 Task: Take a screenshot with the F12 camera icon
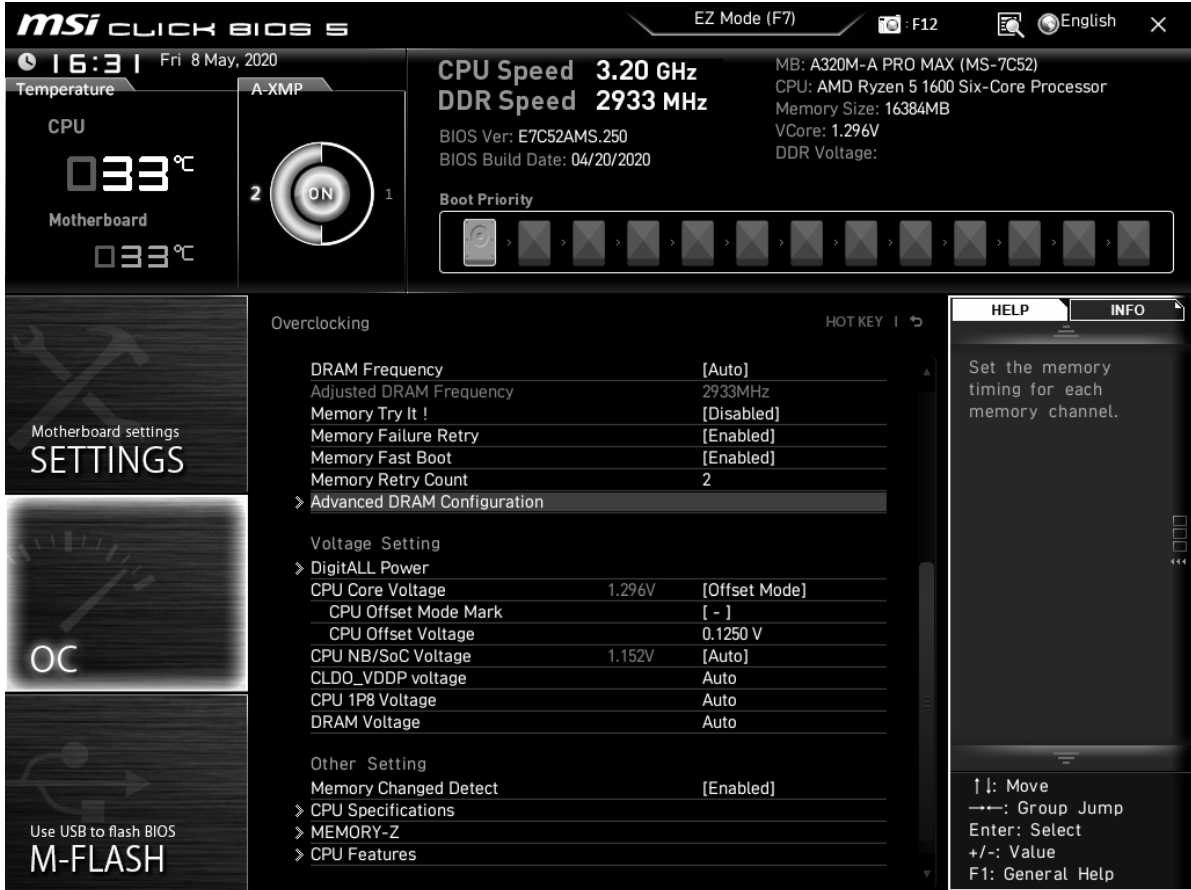(x=889, y=24)
